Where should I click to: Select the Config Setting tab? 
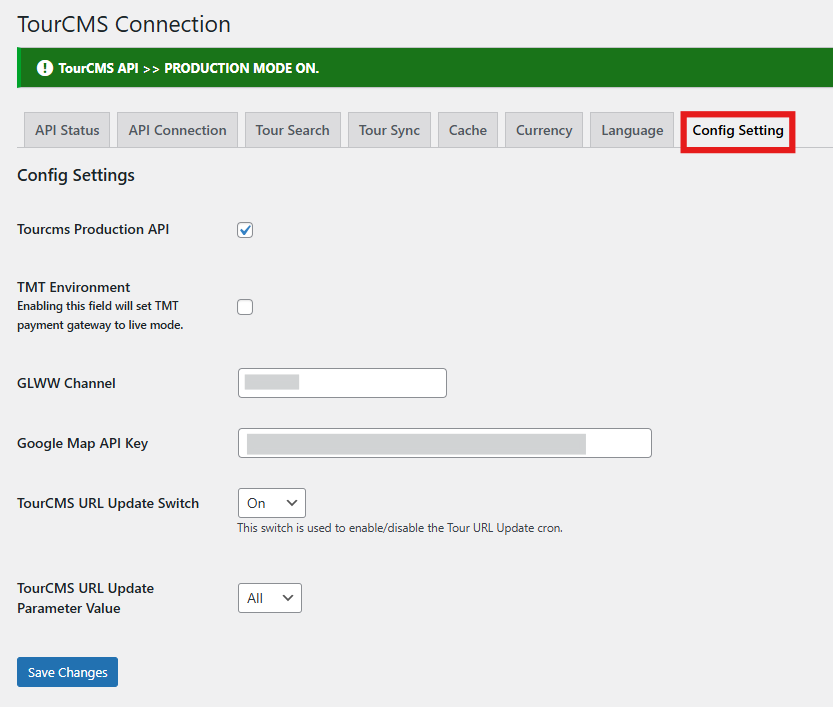[x=738, y=131]
